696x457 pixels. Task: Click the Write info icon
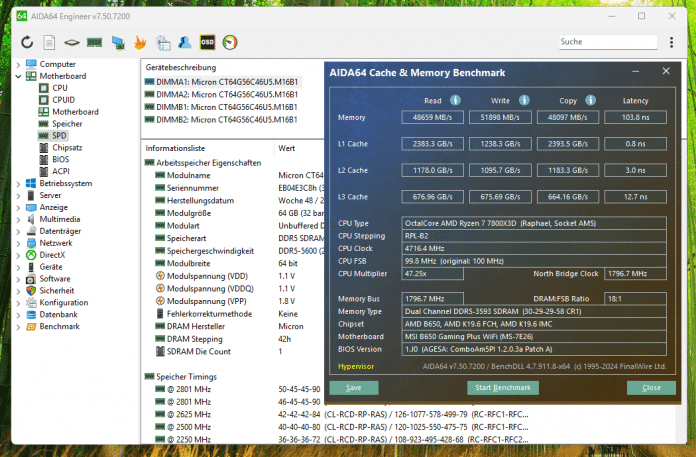524,100
